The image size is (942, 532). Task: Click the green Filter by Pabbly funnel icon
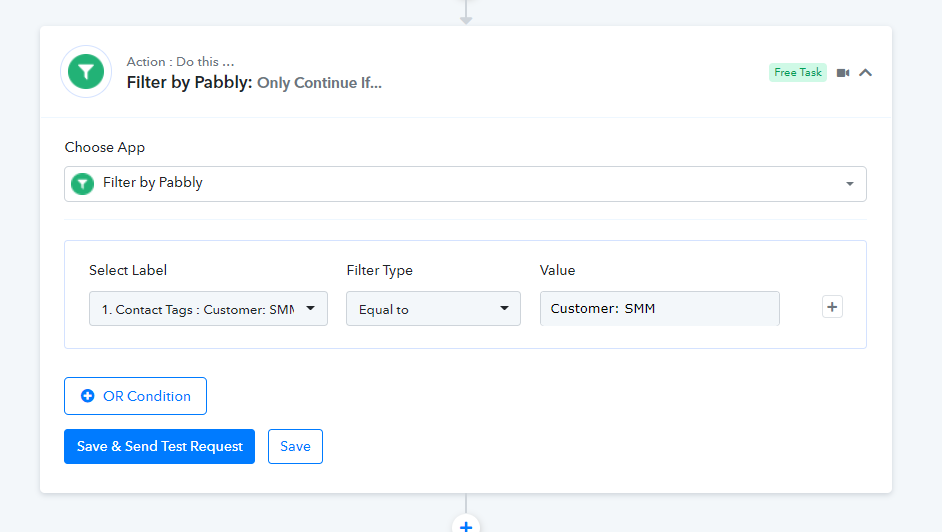click(86, 71)
